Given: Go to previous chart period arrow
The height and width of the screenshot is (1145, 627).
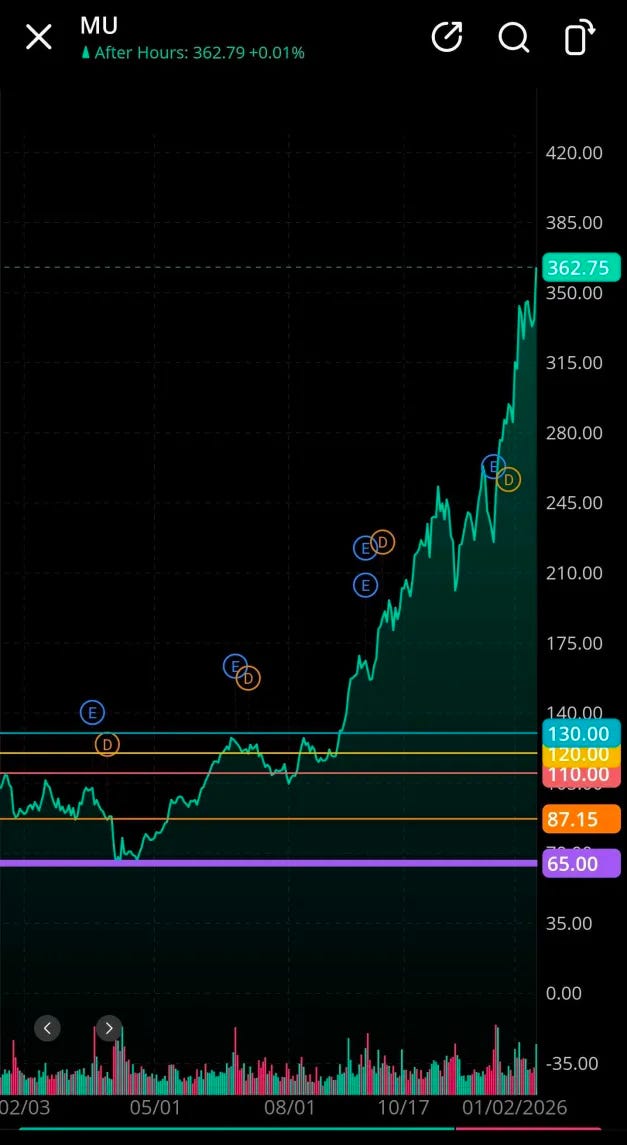Looking at the screenshot, I should click(47, 1028).
